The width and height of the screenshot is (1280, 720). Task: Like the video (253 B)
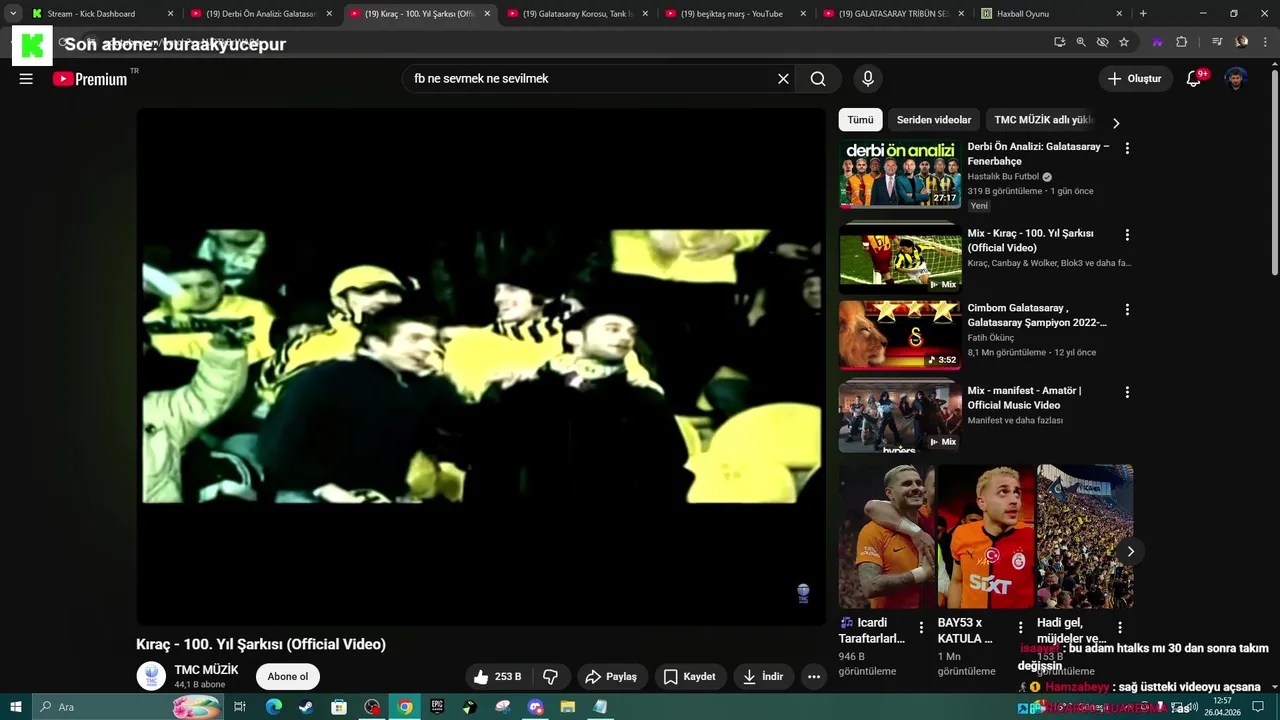[498, 677]
